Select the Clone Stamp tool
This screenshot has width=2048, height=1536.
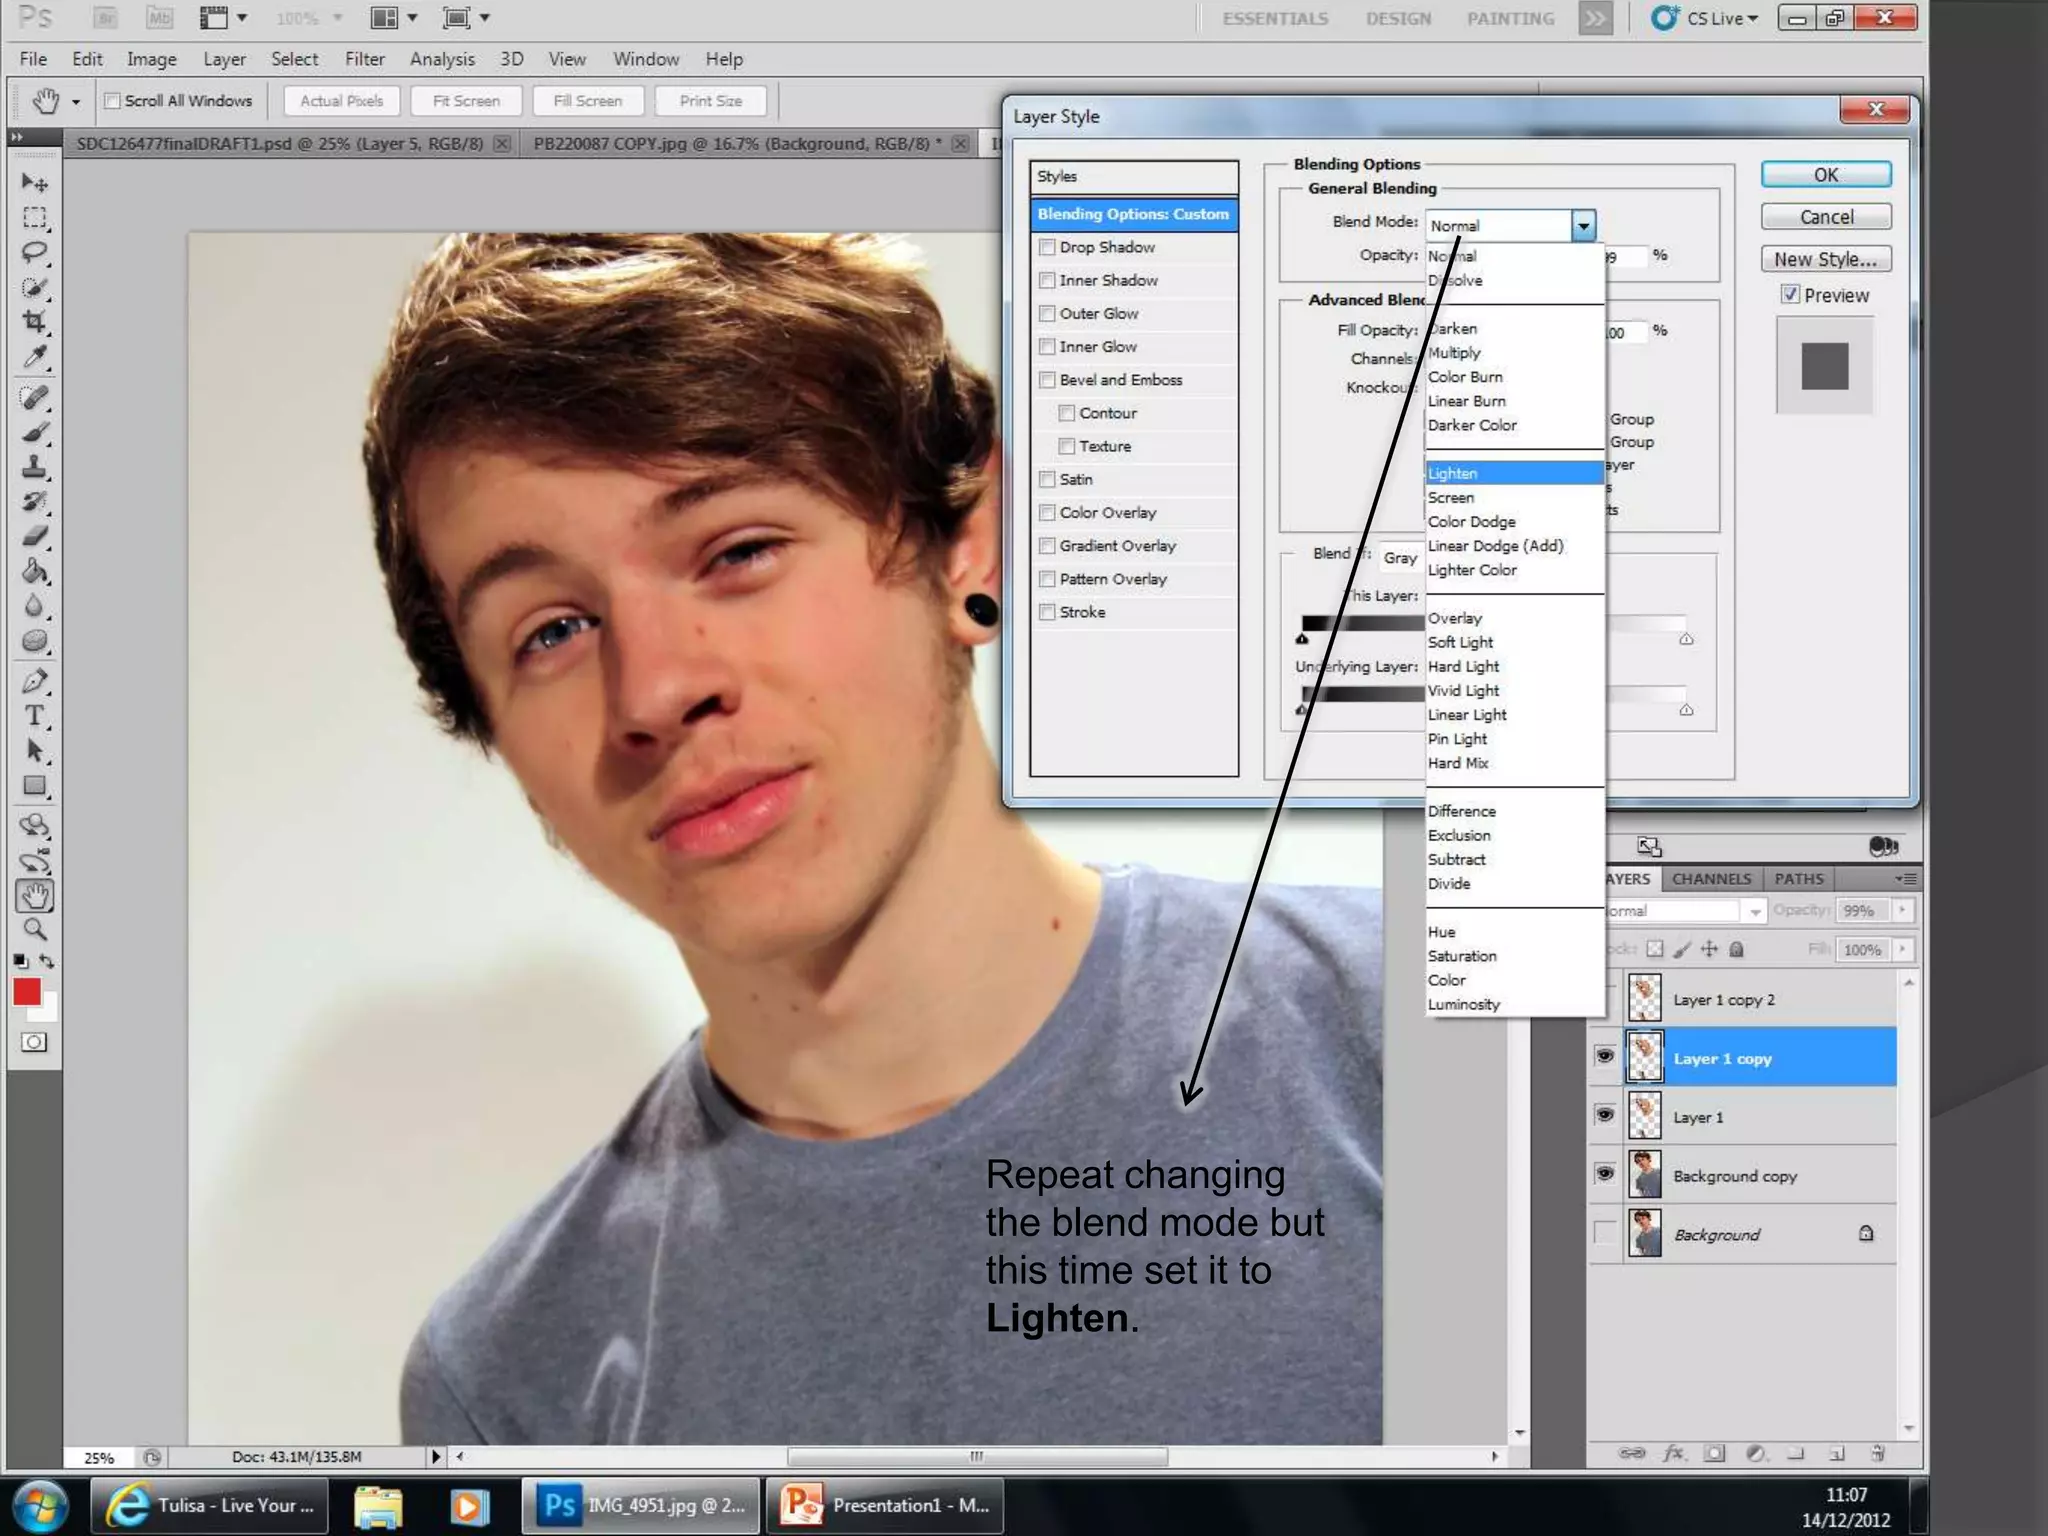(35, 467)
